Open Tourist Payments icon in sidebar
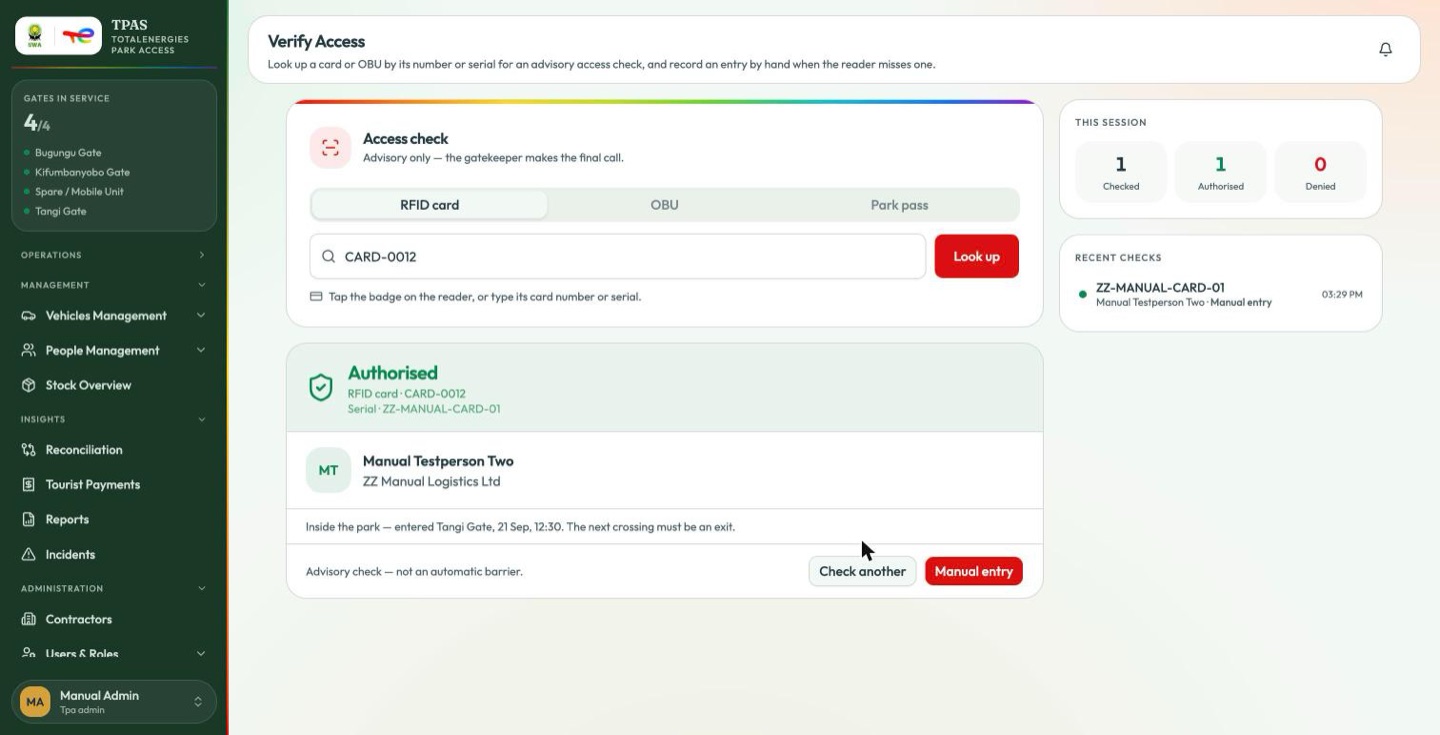Image resolution: width=1440 pixels, height=735 pixels. pyautogui.click(x=29, y=485)
